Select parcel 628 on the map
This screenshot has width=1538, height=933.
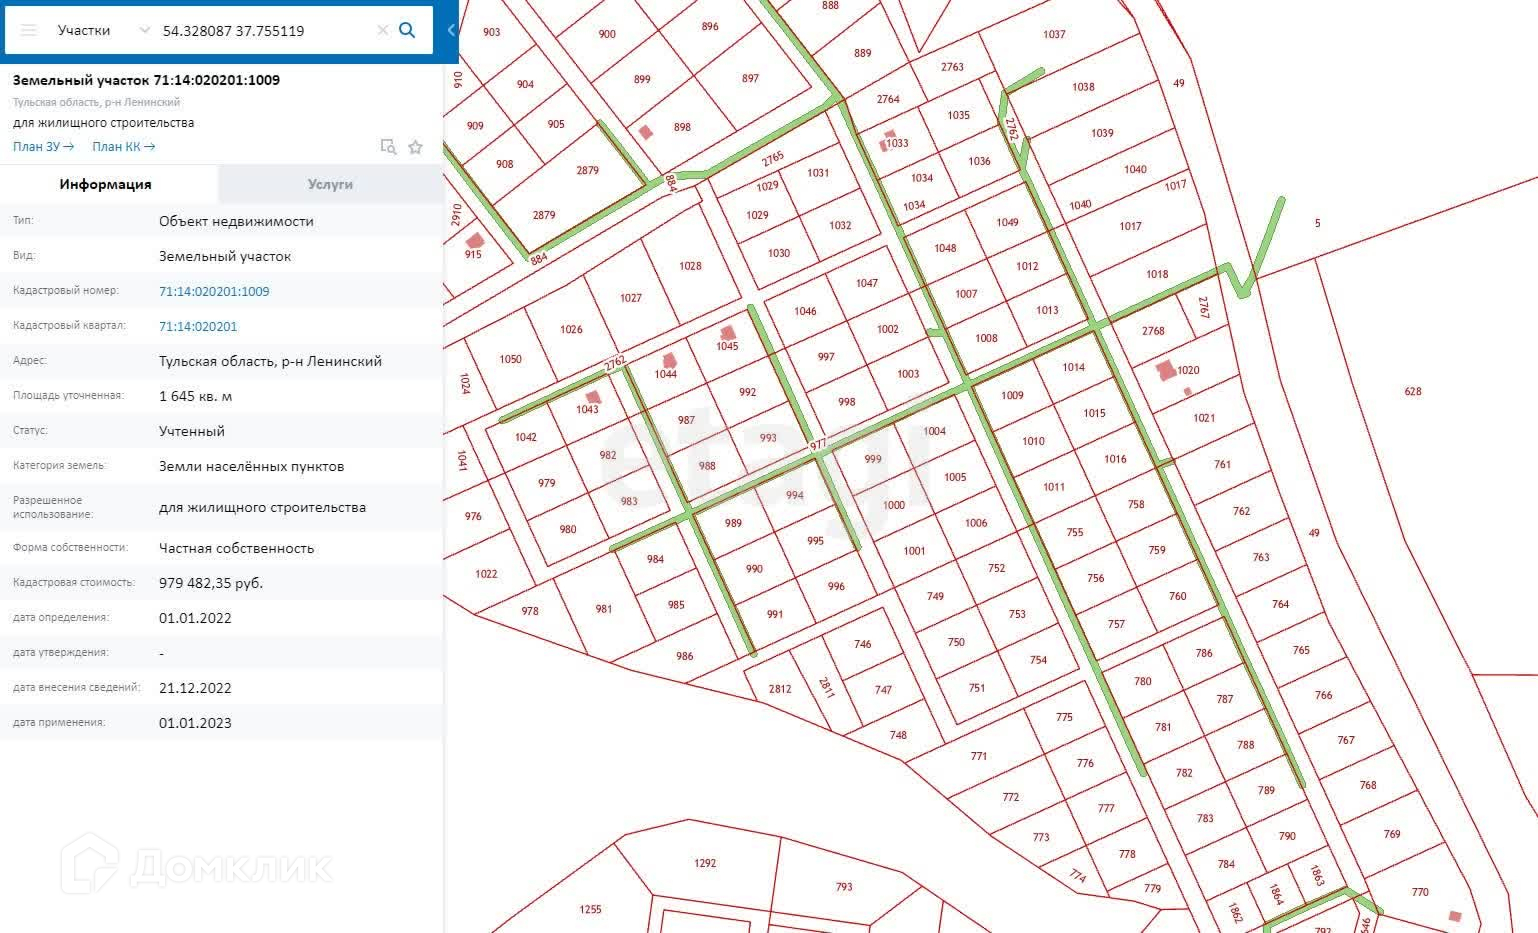pyautogui.click(x=1412, y=391)
